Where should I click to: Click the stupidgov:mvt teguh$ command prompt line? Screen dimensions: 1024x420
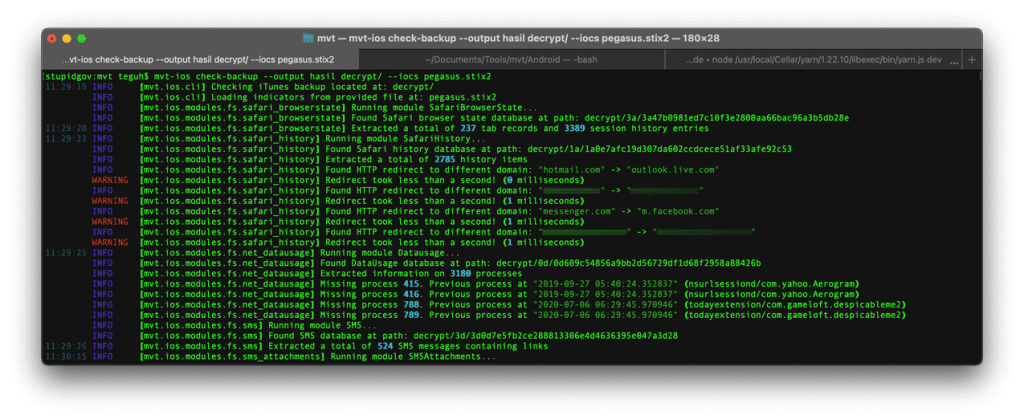click(x=95, y=76)
